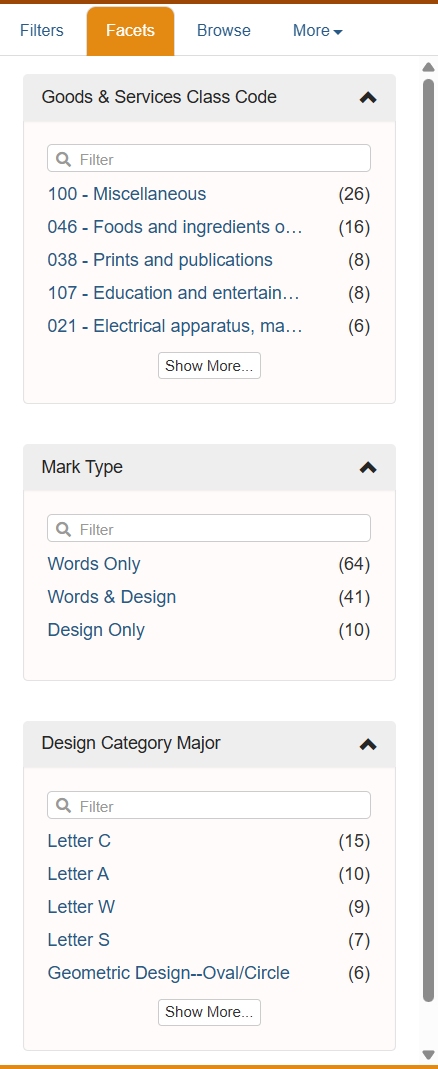The image size is (438, 1069).
Task: Switch to the Filters tab
Action: (42, 31)
